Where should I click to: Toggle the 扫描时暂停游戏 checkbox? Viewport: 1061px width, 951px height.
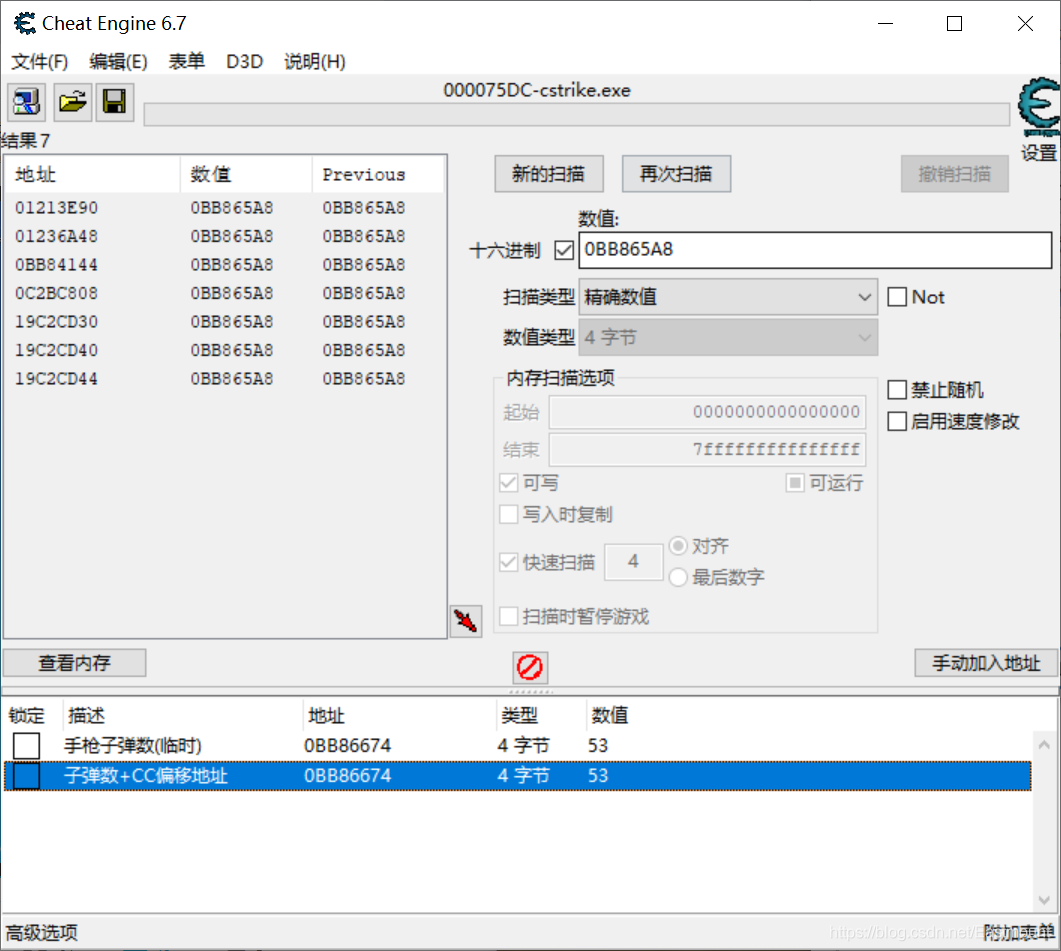point(508,617)
